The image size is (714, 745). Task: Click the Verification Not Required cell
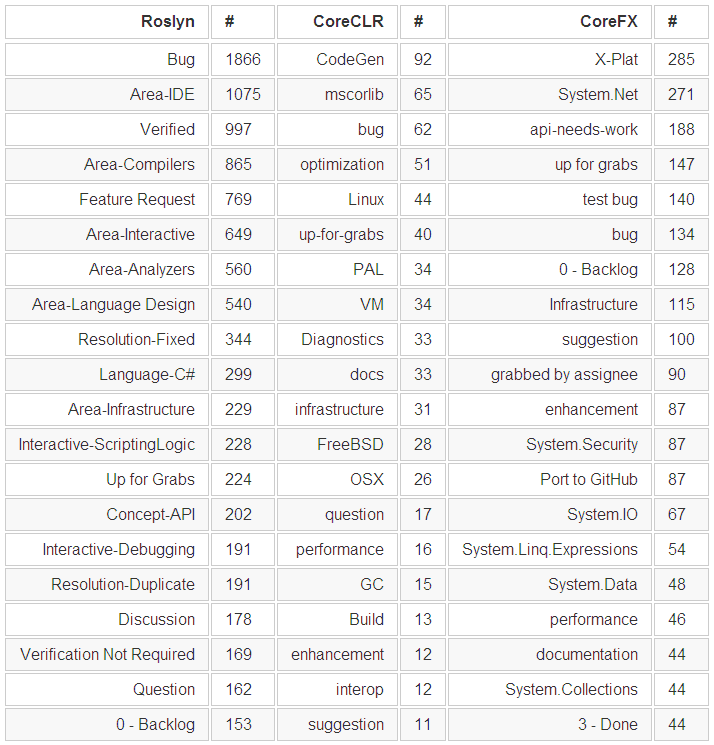tap(107, 655)
